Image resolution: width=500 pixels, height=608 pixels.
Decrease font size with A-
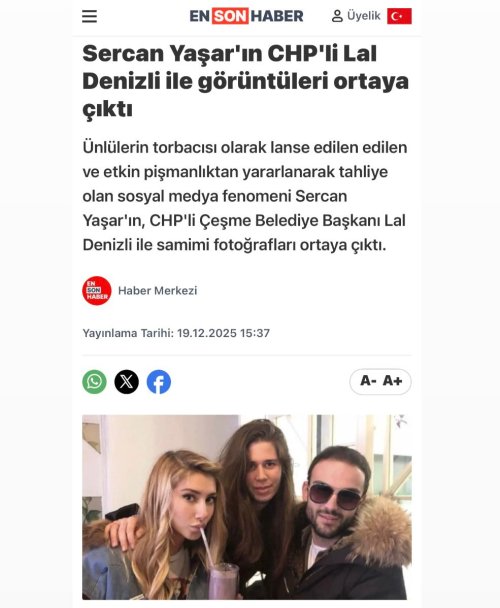pyautogui.click(x=368, y=381)
